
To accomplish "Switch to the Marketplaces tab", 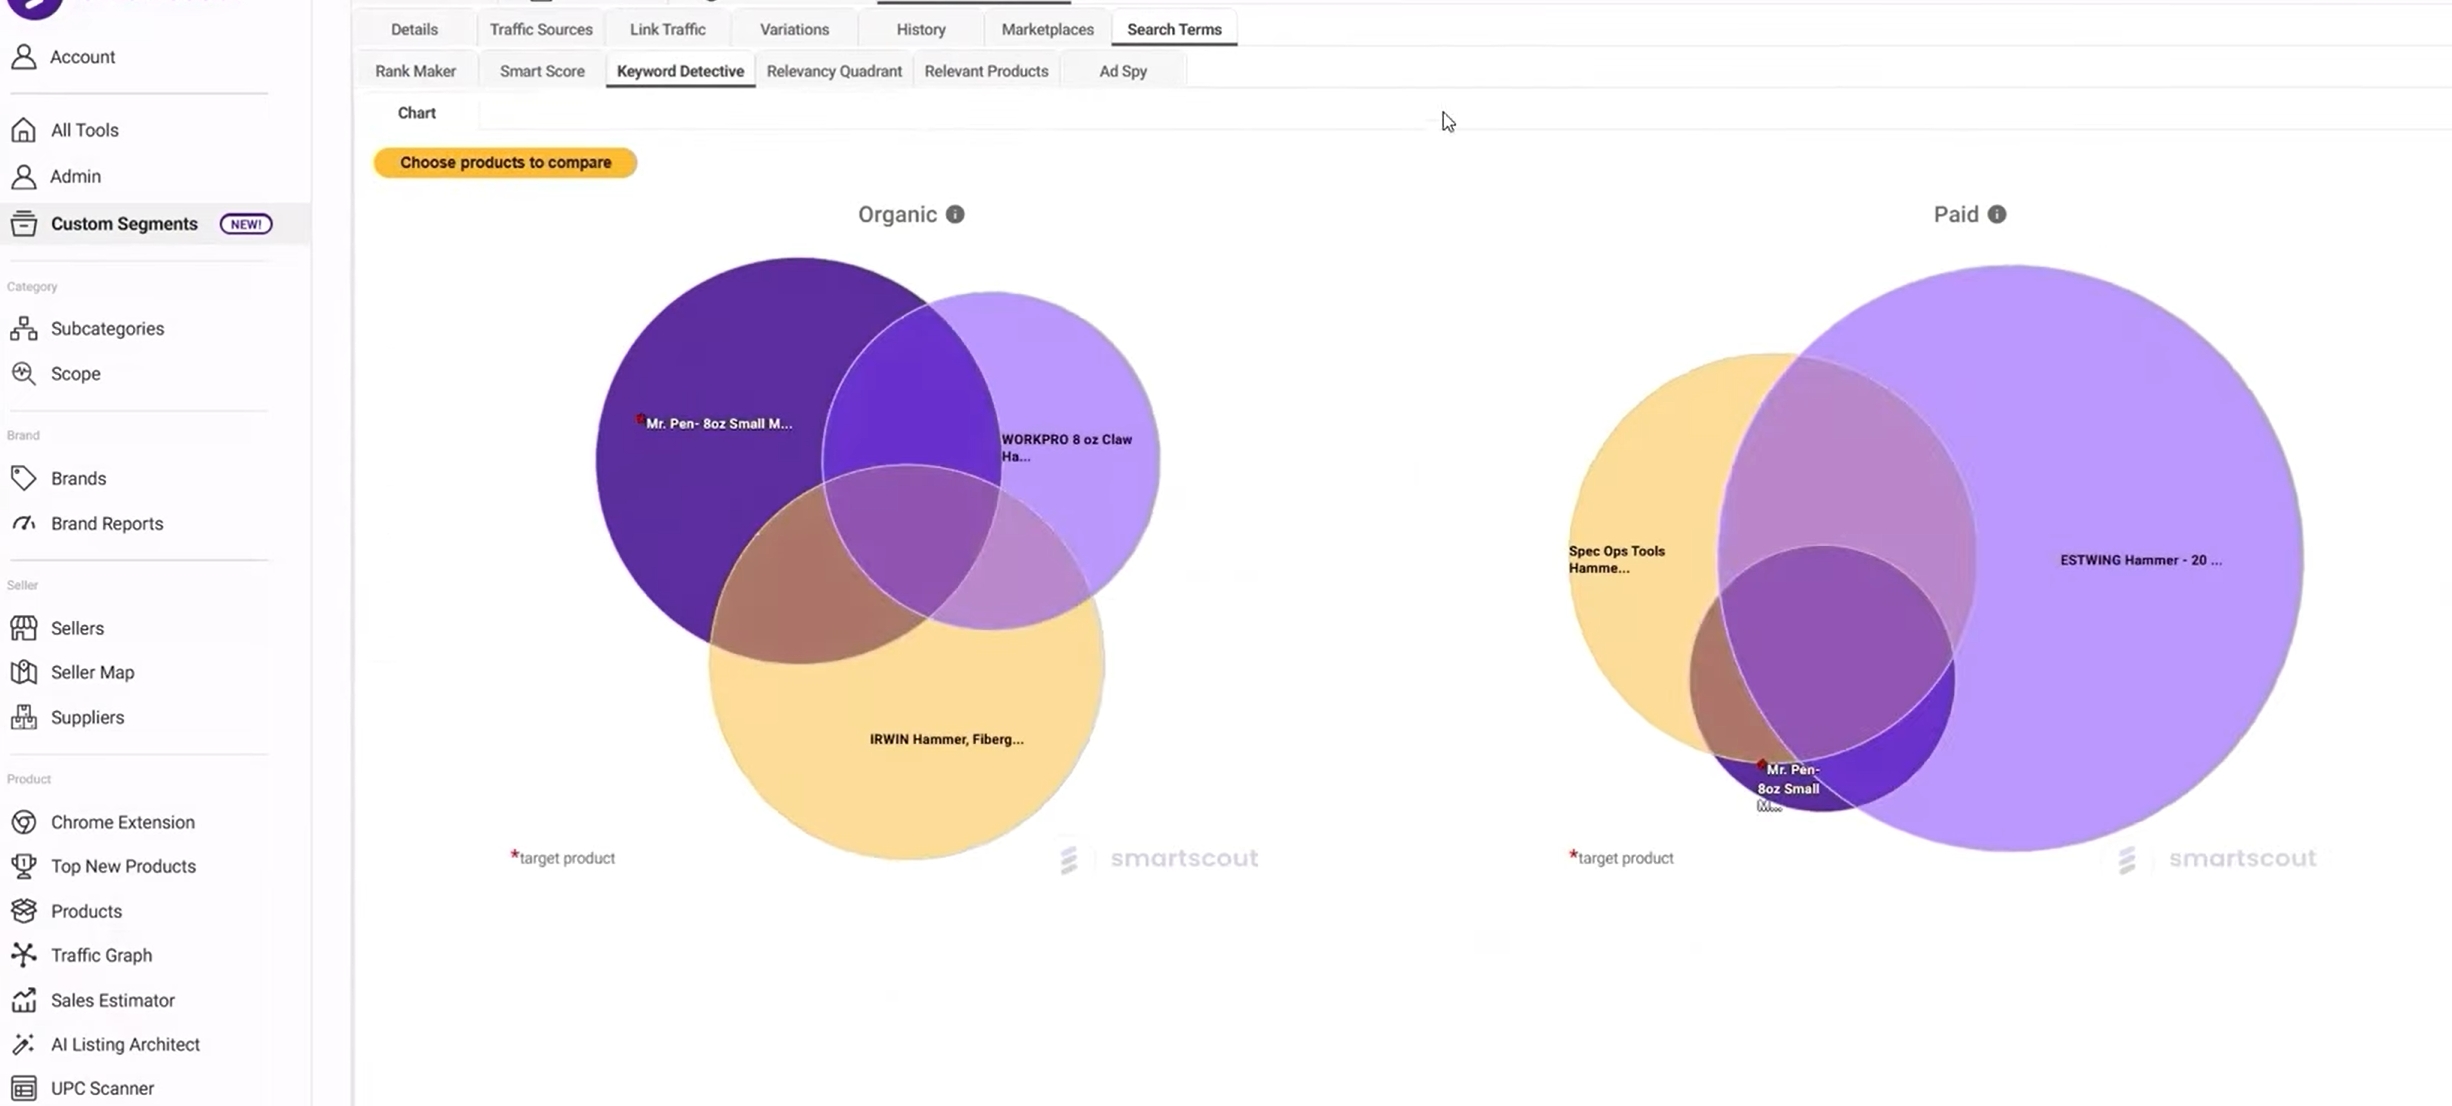I will click(1047, 29).
